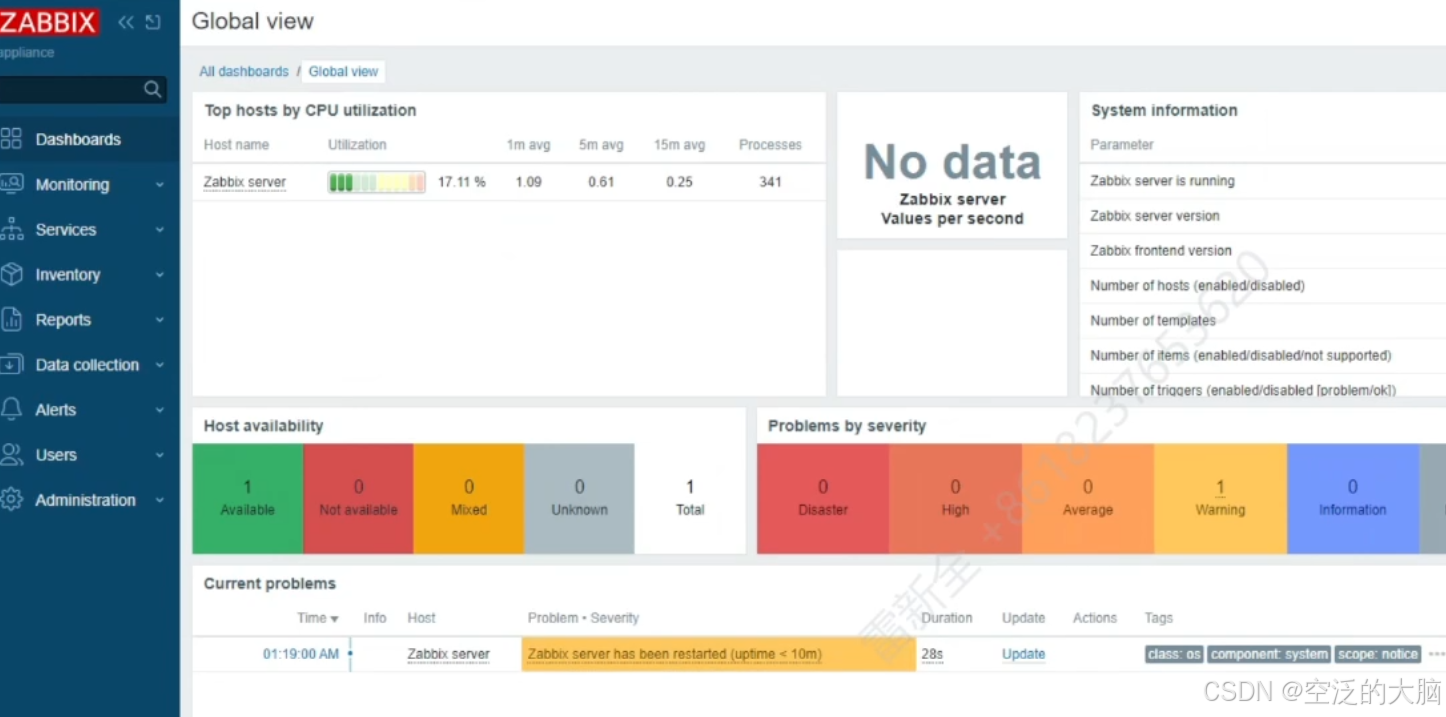Image resolution: width=1446 pixels, height=717 pixels.
Task: Click the Average severity tile
Action: point(1088,498)
